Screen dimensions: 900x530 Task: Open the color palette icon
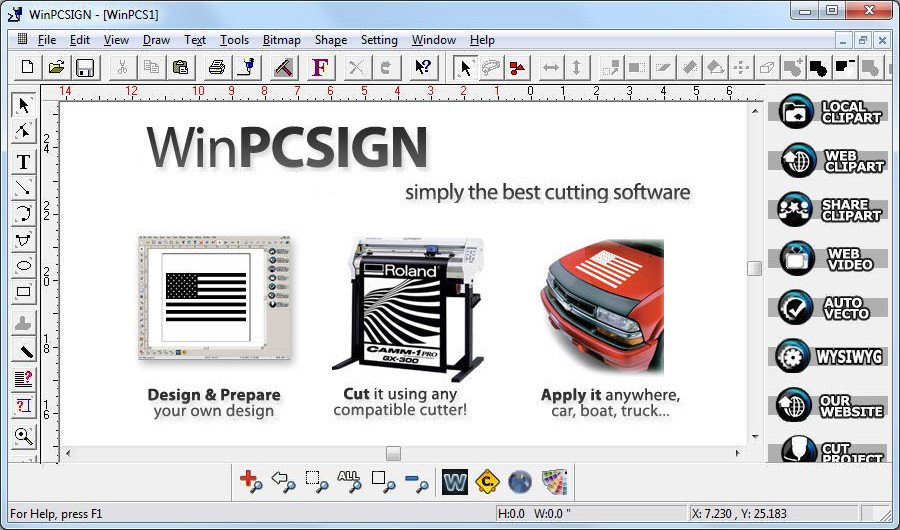554,482
